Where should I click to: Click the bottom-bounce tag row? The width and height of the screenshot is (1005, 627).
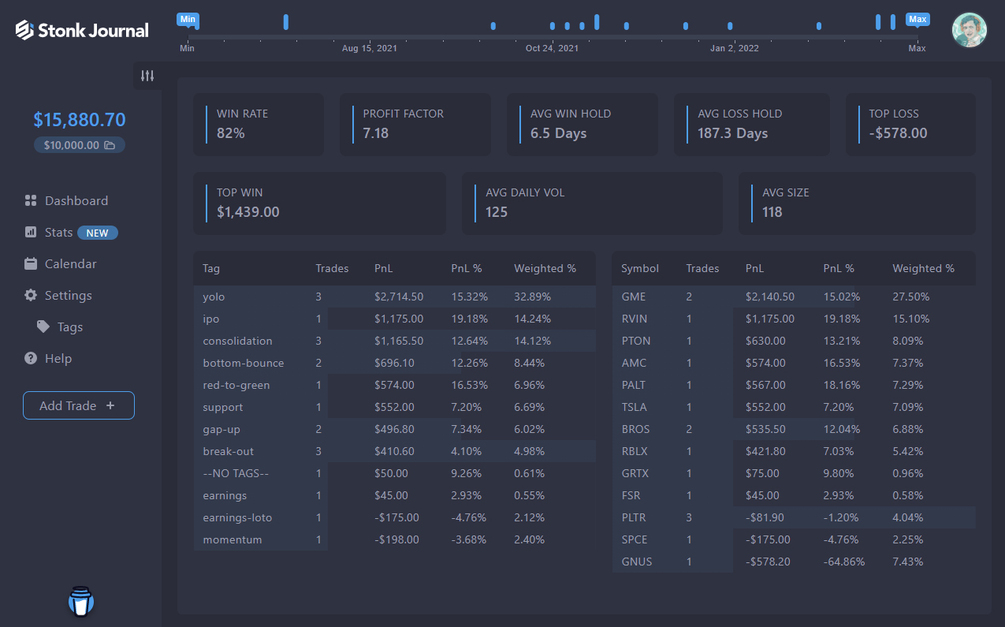click(394, 363)
